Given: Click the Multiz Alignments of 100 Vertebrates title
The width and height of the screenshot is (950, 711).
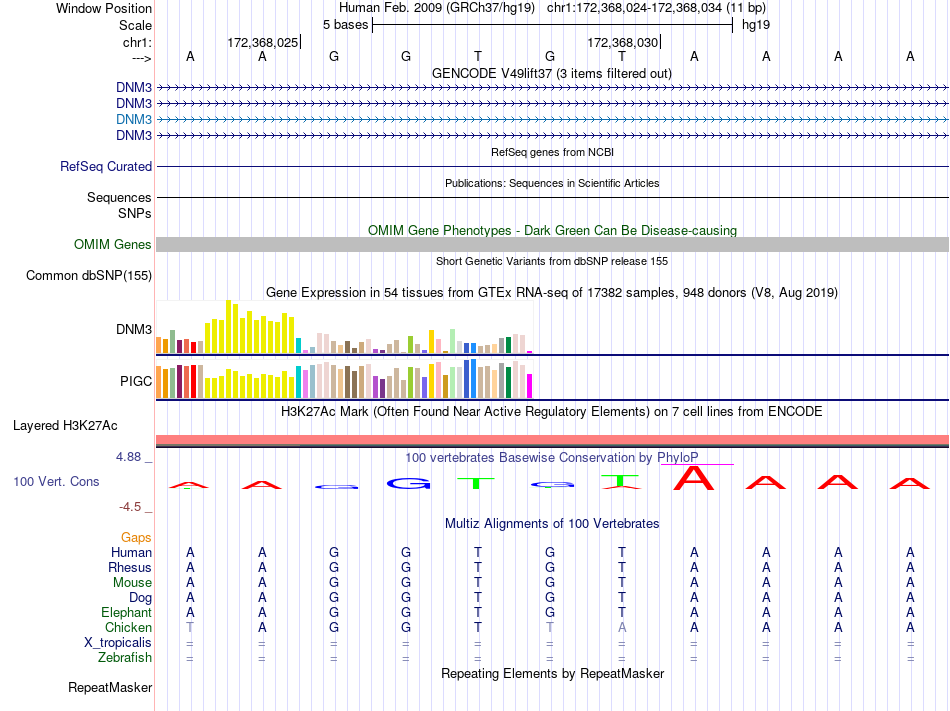Looking at the screenshot, I should click(x=552, y=524).
